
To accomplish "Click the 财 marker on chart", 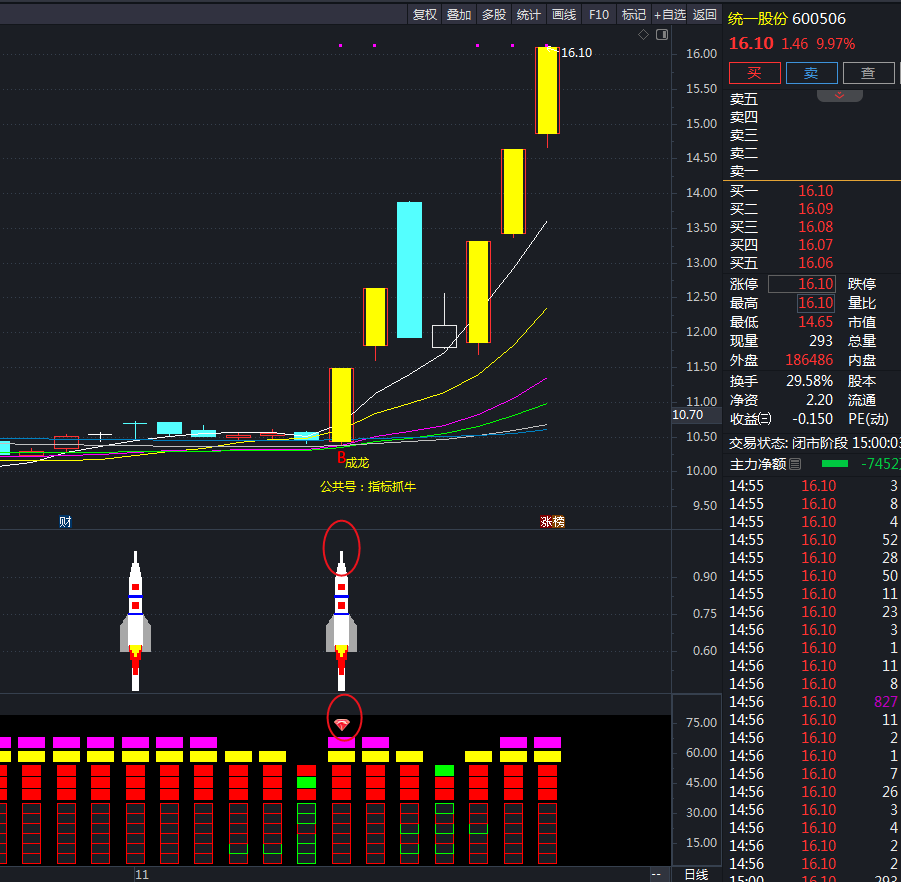I will pos(65,522).
